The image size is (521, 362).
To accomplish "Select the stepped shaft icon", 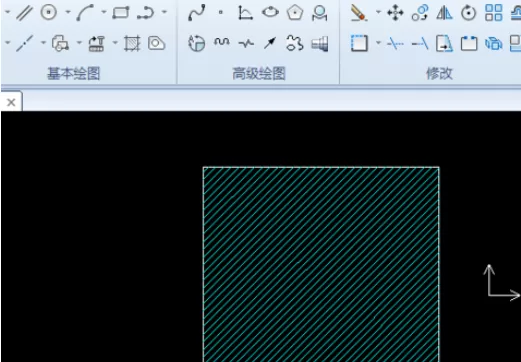I will (x=320, y=44).
